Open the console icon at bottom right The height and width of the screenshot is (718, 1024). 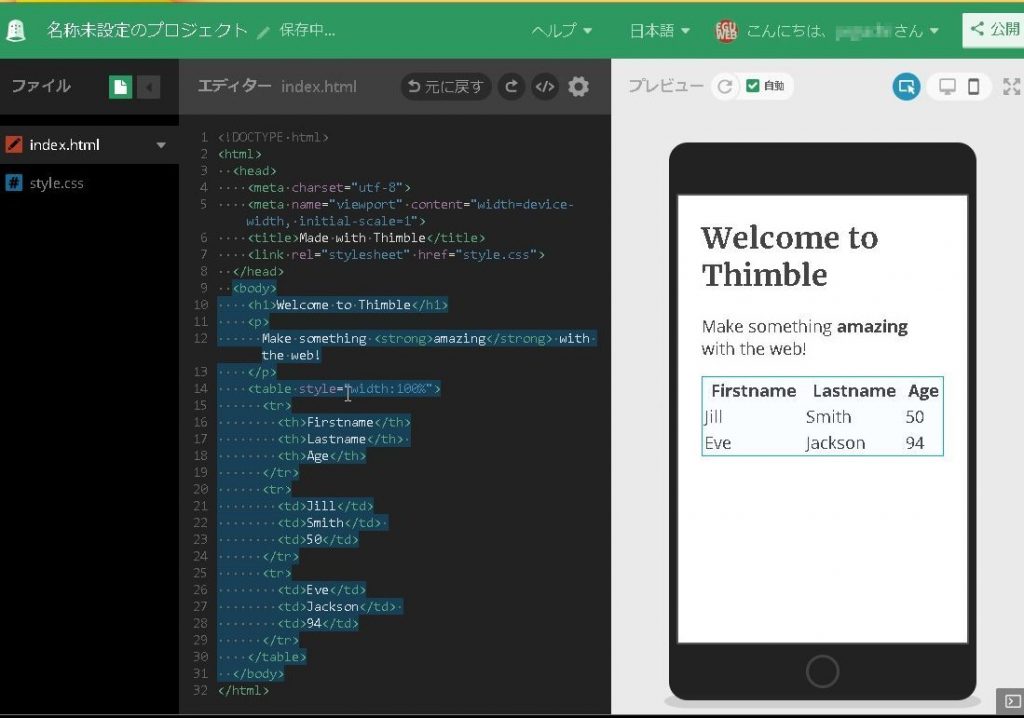[x=1011, y=700]
